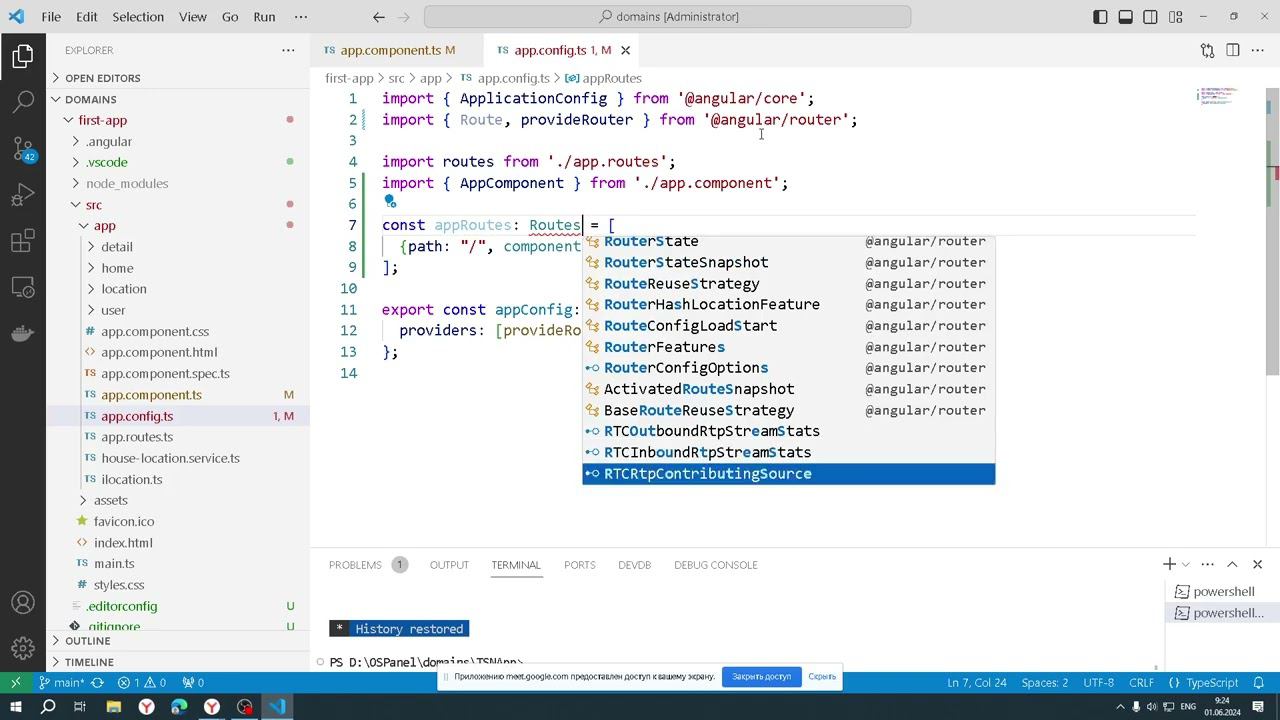Image resolution: width=1280 pixels, height=720 pixels.
Task: Click the Скрыть link
Action: 822,677
